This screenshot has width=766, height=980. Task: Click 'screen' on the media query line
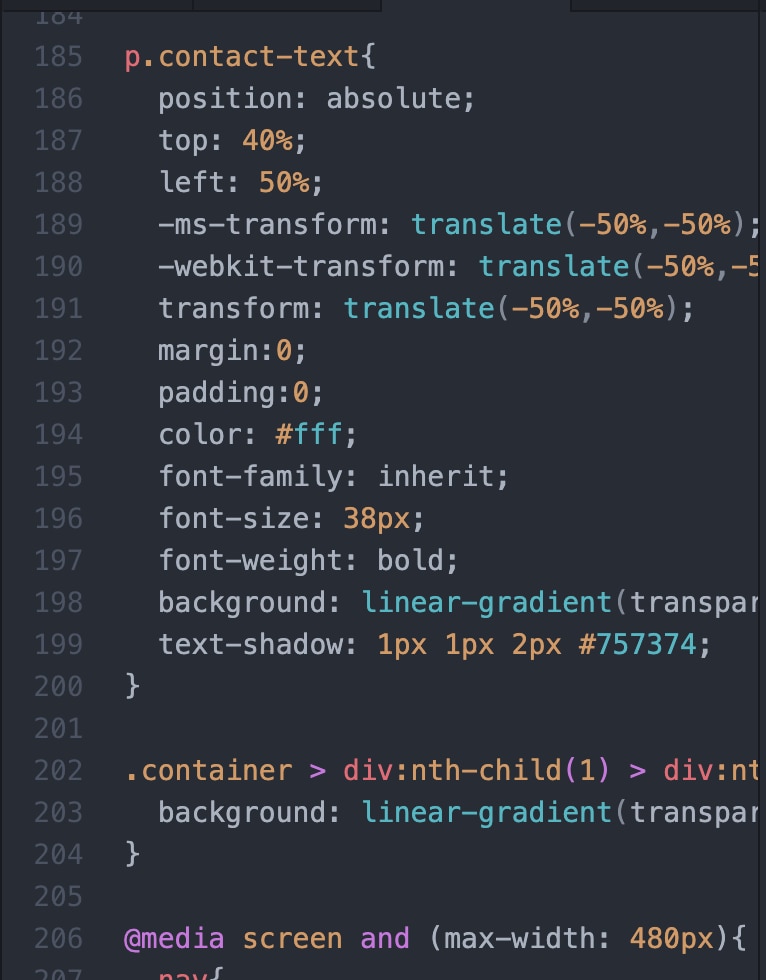click(x=292, y=939)
